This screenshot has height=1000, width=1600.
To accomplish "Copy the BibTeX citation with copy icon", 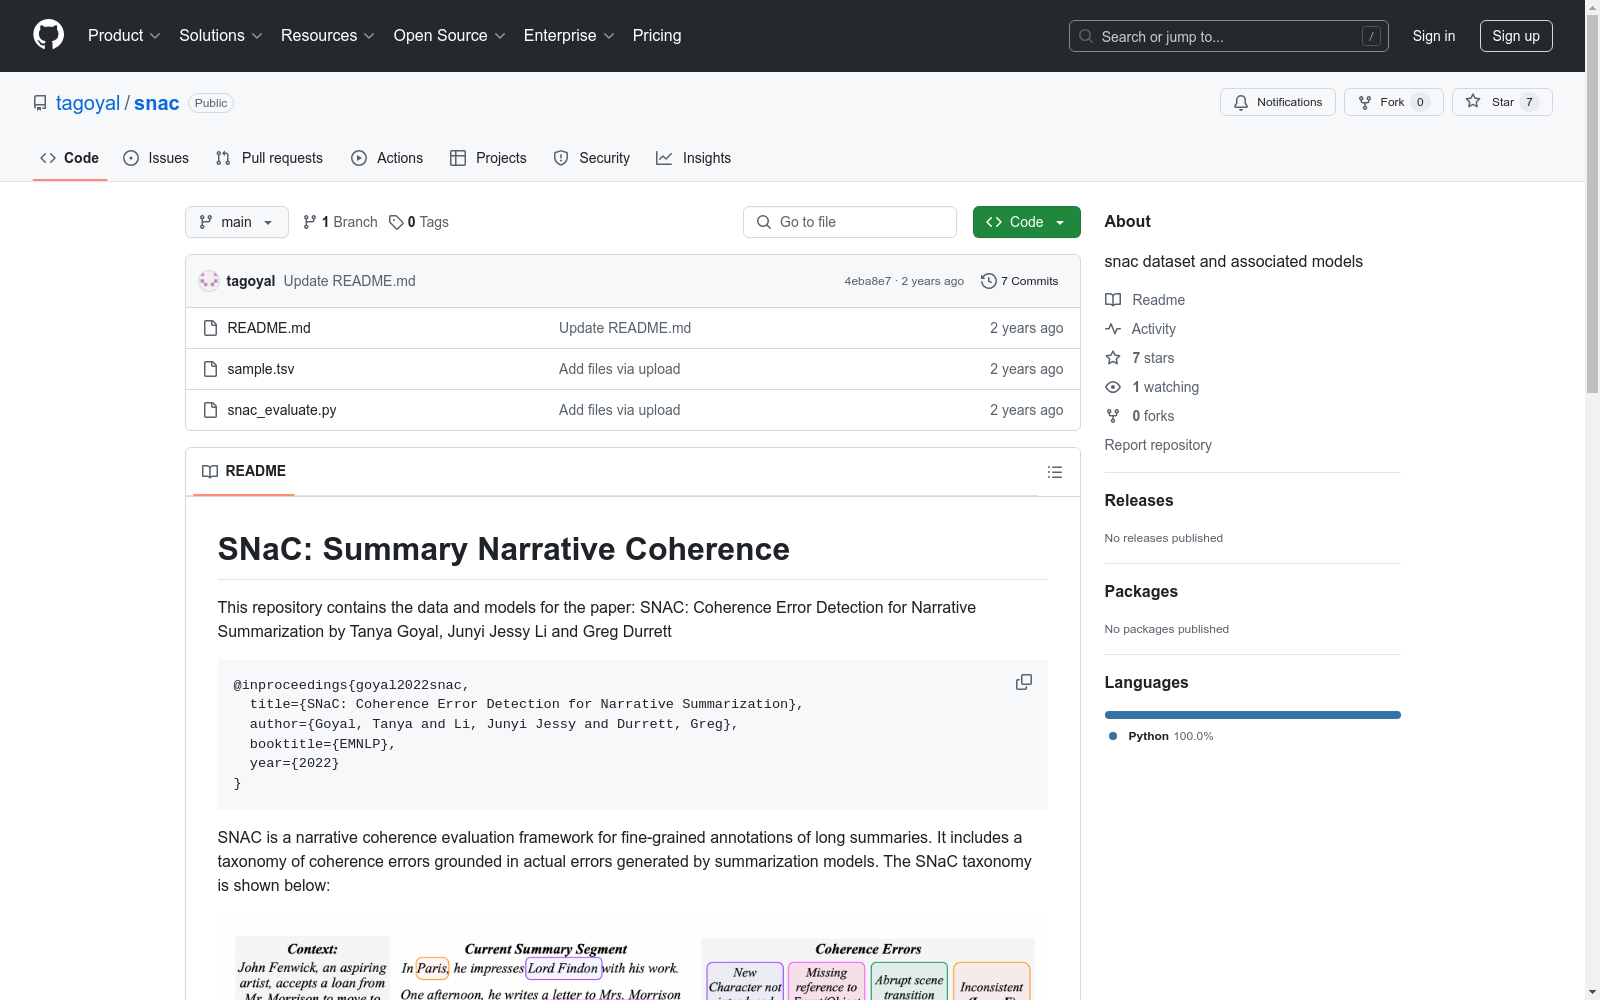I will [x=1024, y=682].
